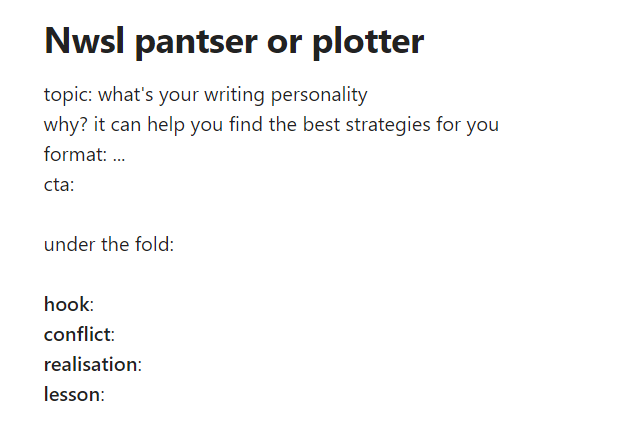This screenshot has width=642, height=426.
Task: Click the word "best" in the why line
Action: pos(328,126)
